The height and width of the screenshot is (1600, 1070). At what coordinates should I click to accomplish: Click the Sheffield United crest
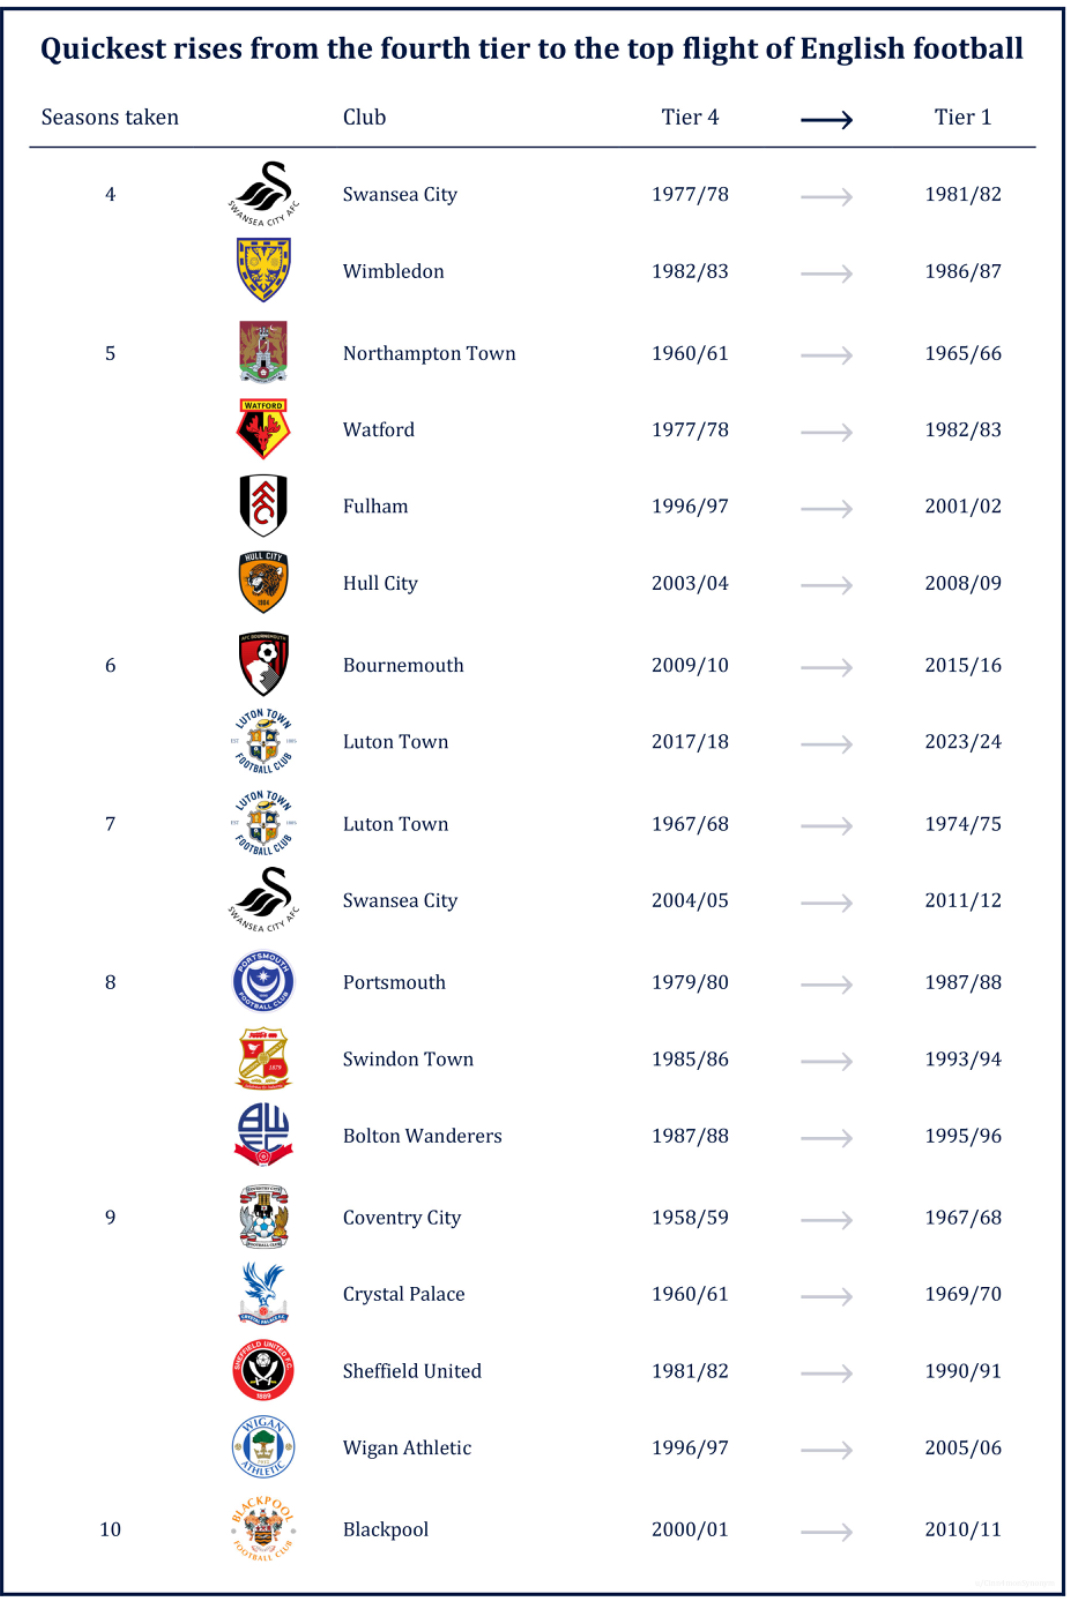(263, 1370)
